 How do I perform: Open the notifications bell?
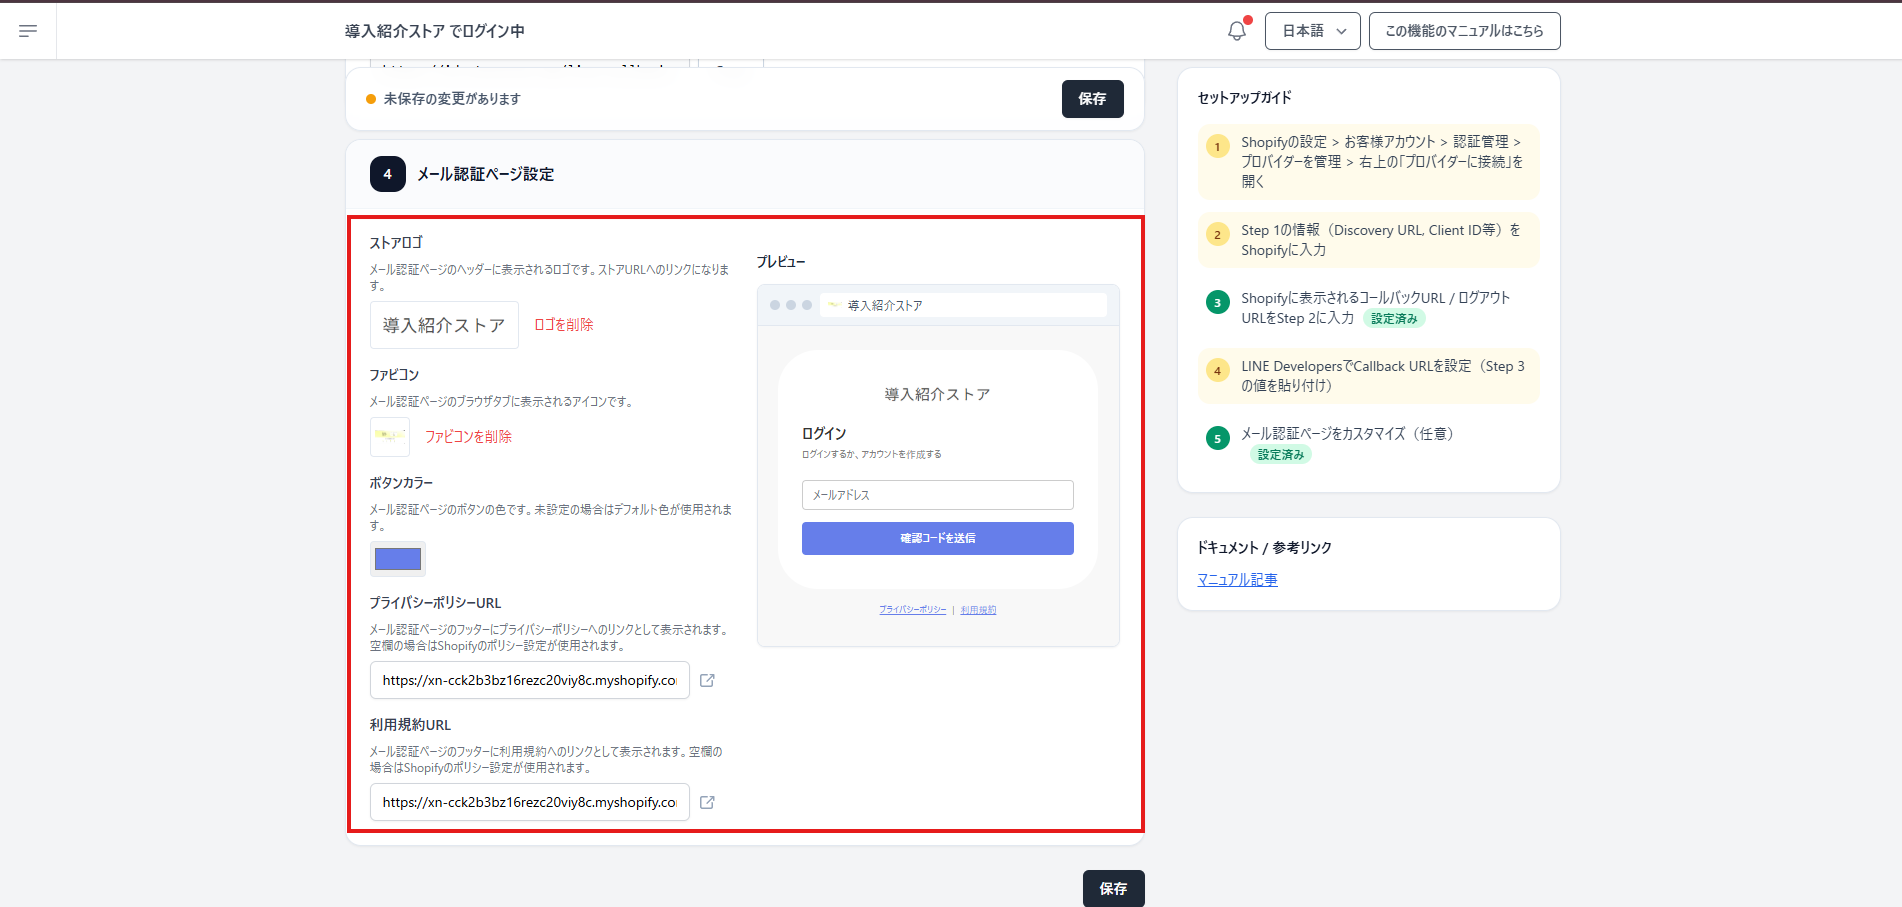(x=1237, y=31)
